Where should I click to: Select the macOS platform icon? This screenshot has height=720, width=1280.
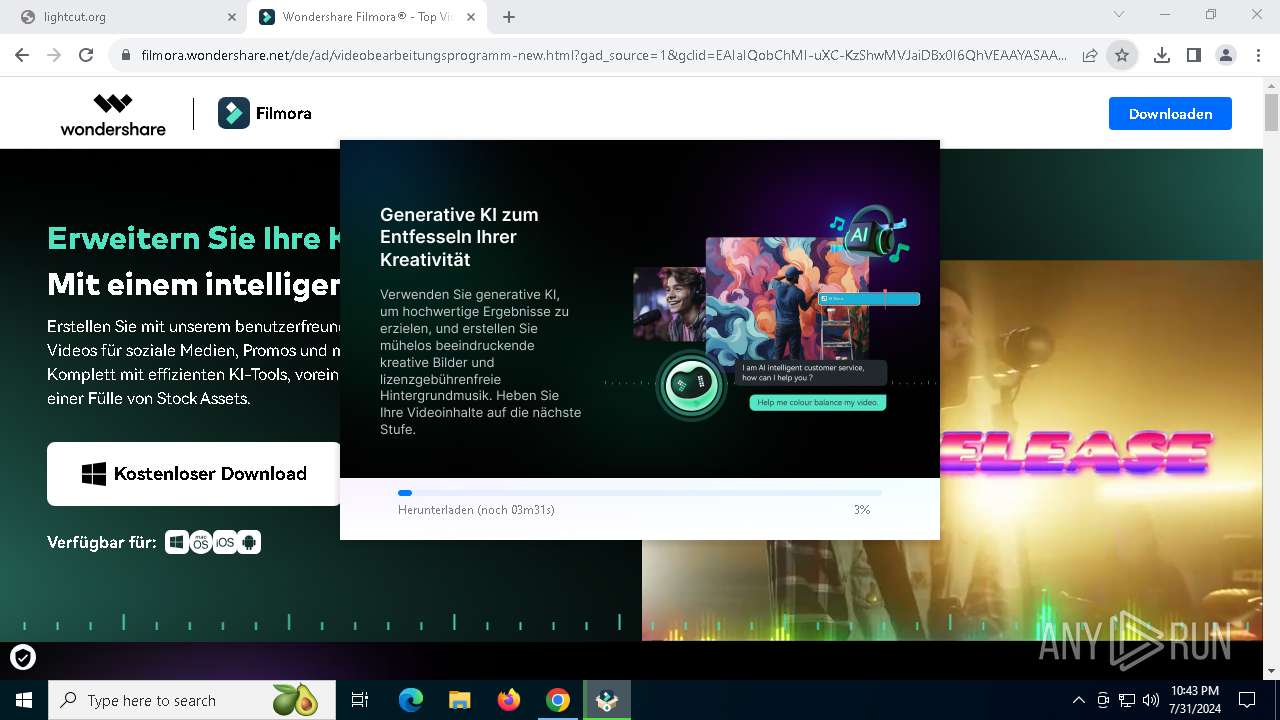pyautogui.click(x=201, y=542)
